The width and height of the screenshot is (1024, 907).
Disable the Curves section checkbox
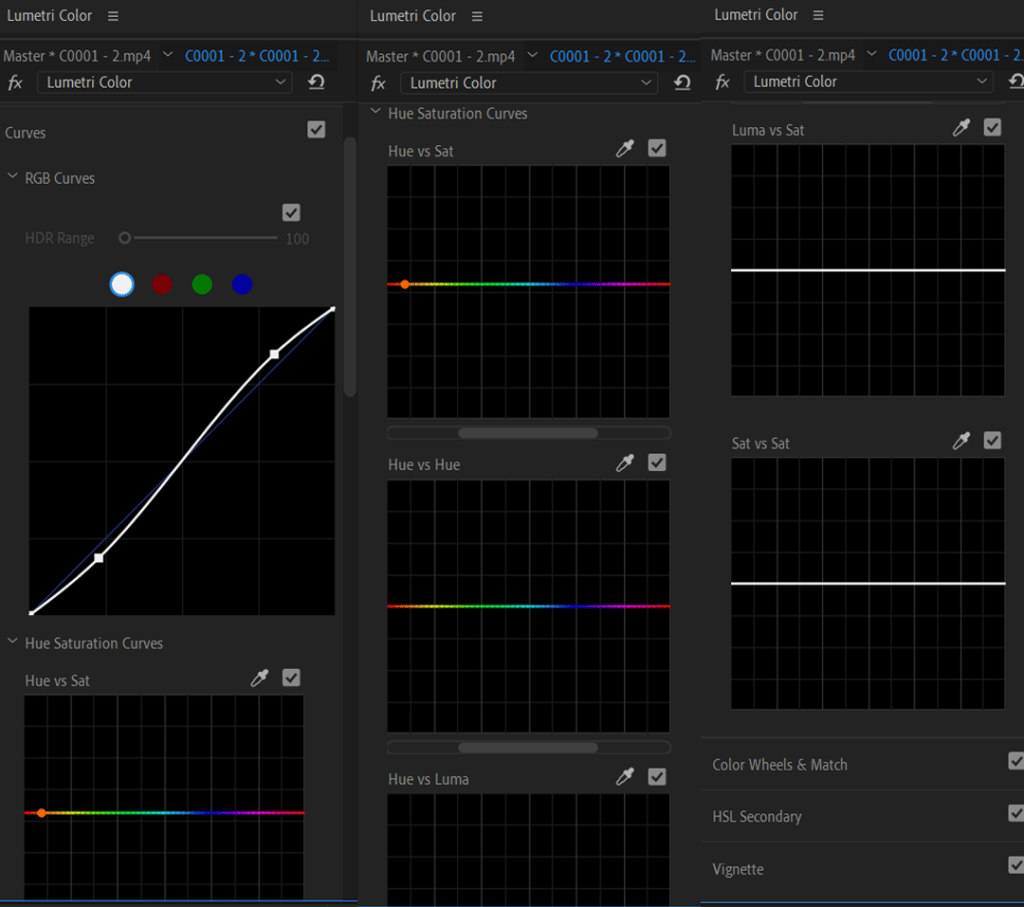317,130
